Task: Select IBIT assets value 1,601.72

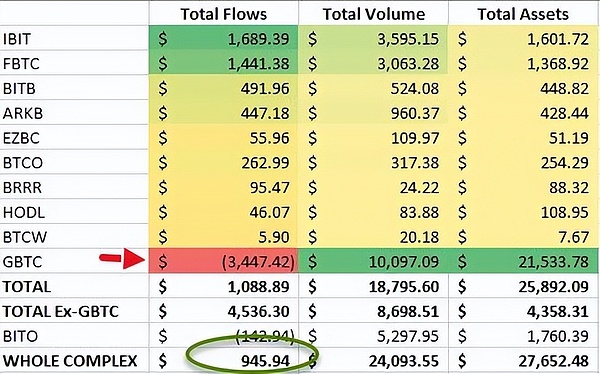Action: point(558,39)
